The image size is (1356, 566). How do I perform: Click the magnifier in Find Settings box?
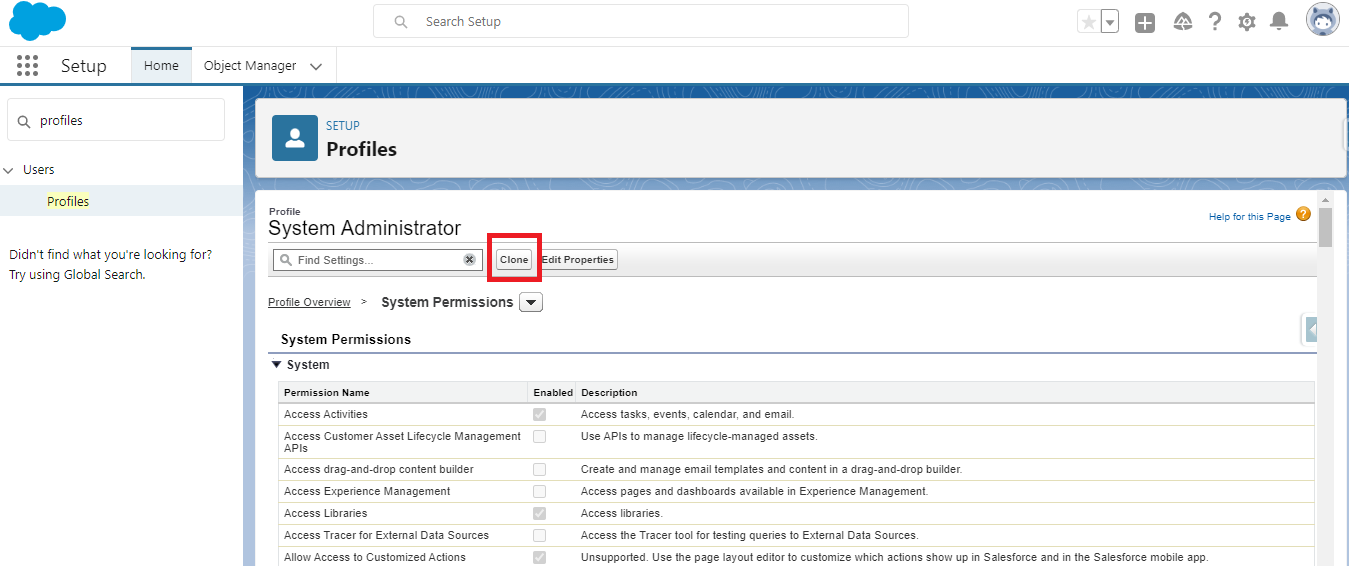click(286, 260)
